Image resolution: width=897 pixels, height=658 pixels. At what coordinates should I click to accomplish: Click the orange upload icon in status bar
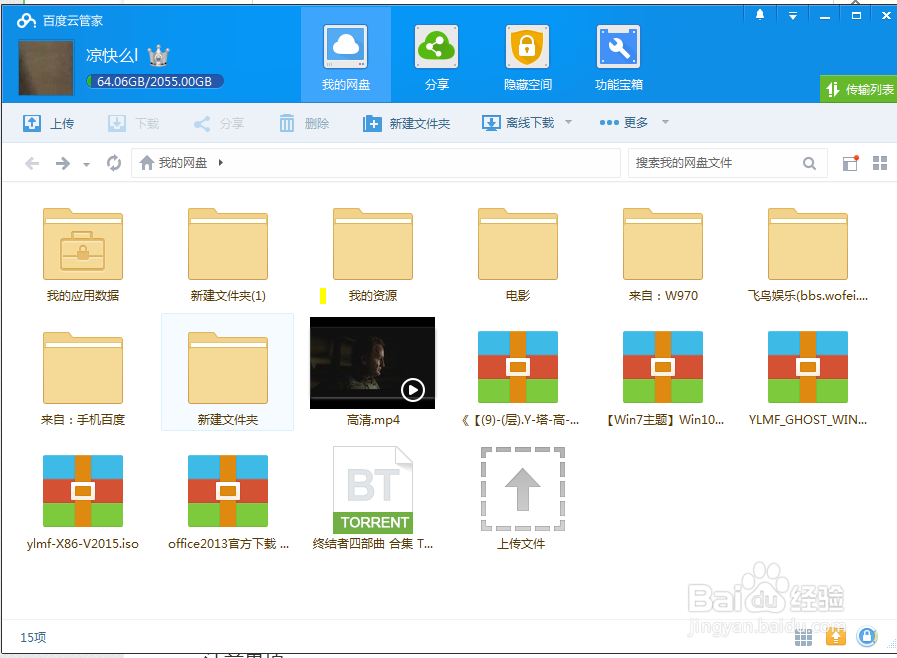(836, 636)
